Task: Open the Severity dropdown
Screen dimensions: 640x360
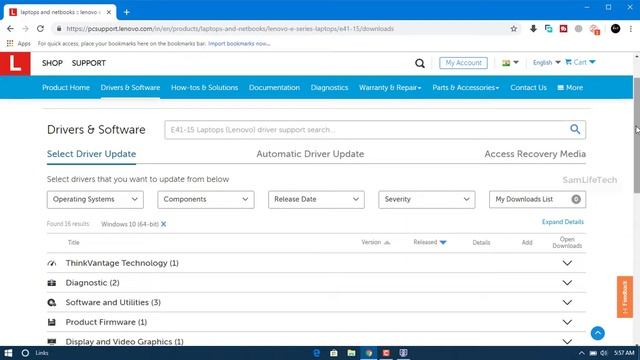Action: [x=427, y=200]
